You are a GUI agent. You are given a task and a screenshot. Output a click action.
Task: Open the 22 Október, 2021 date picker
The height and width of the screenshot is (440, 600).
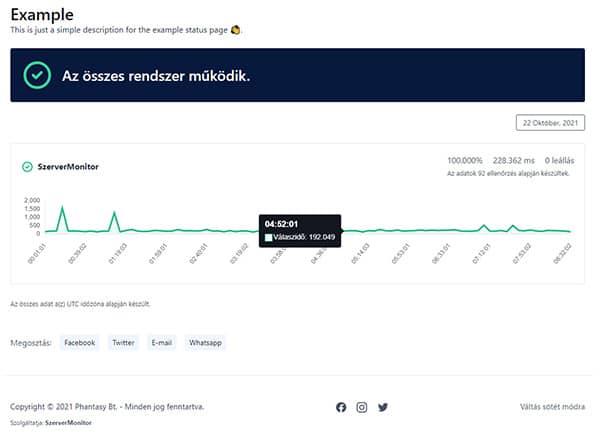[549, 123]
